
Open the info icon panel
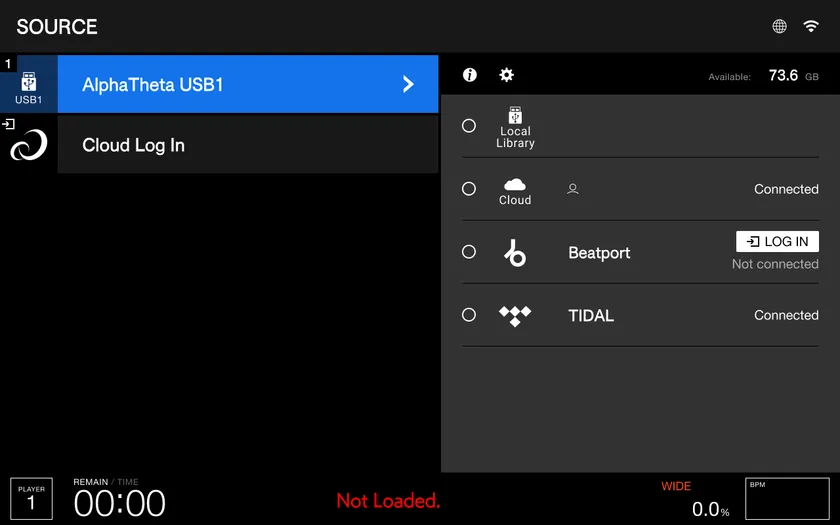pyautogui.click(x=470, y=74)
